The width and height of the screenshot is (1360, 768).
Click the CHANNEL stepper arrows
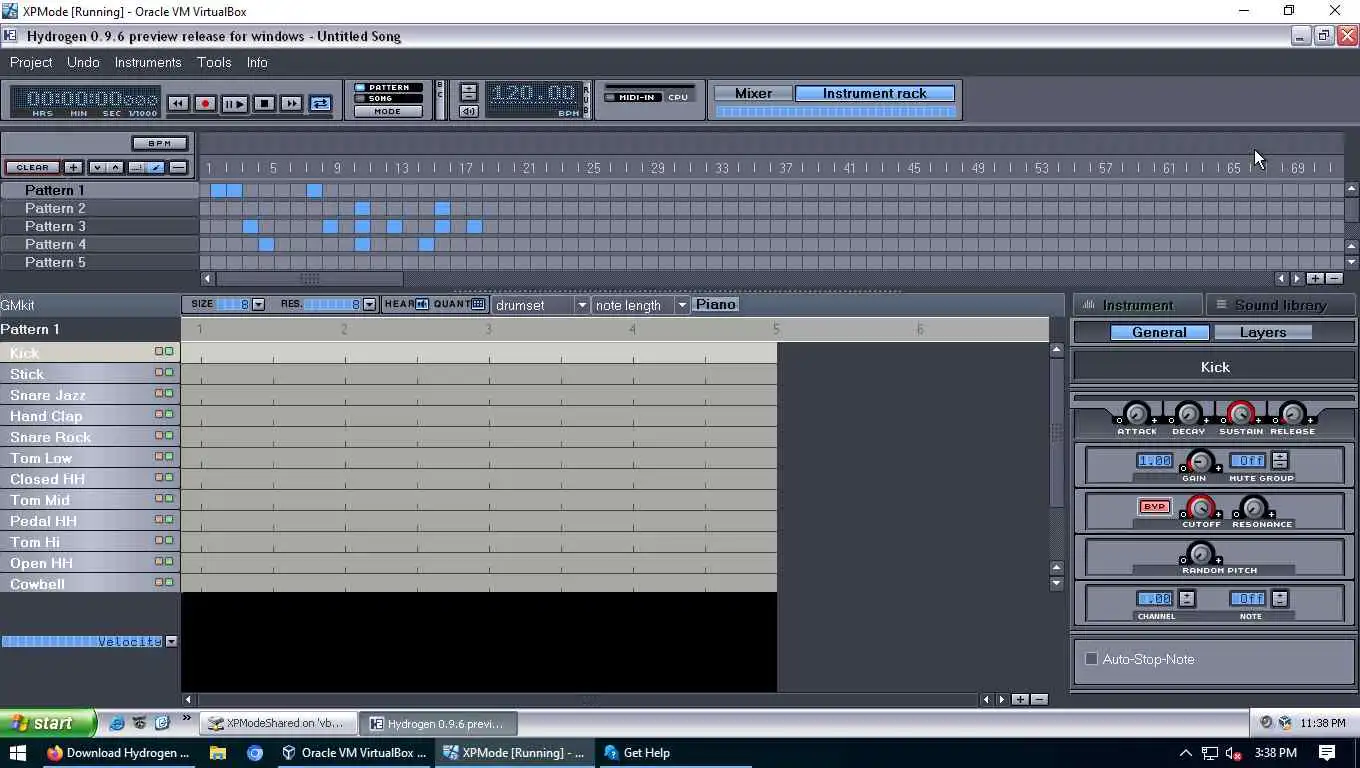1186,598
